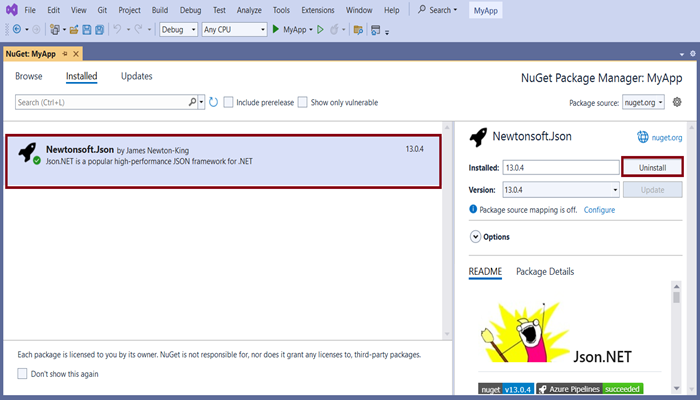Click the nuget v13.0.4 badge
700x400 pixels.
click(x=505, y=389)
